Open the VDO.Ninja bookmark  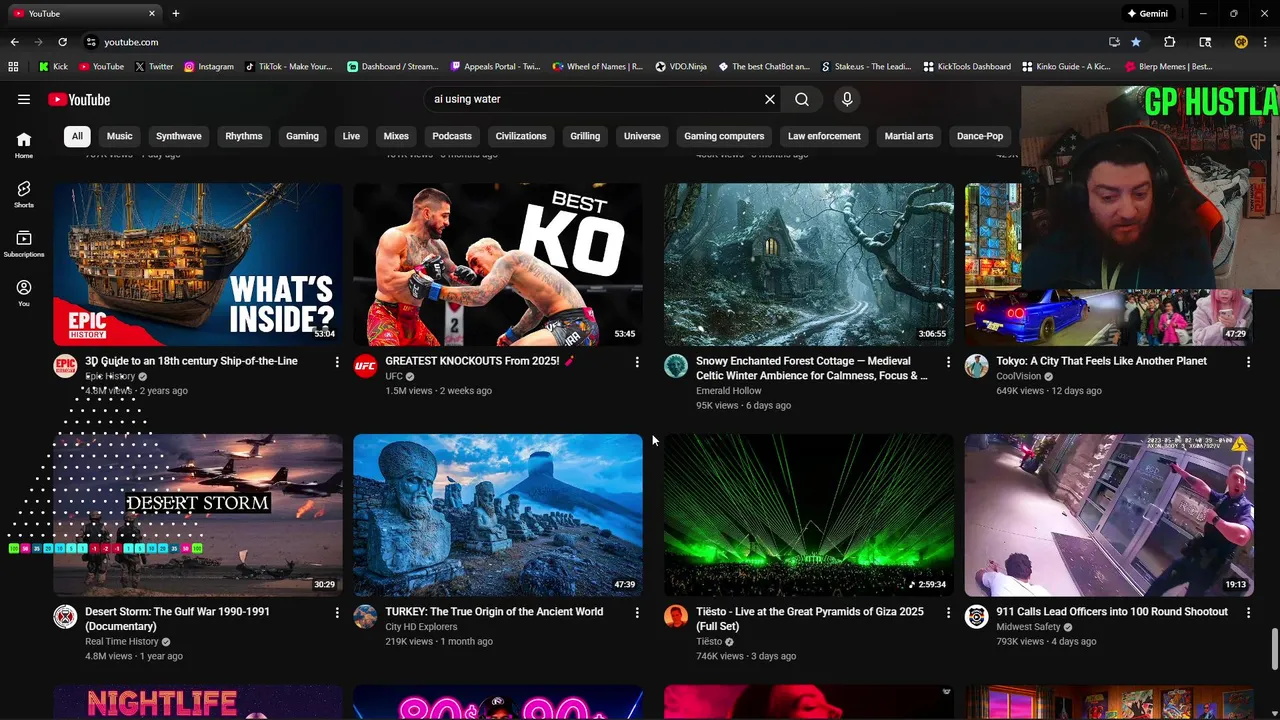point(681,67)
